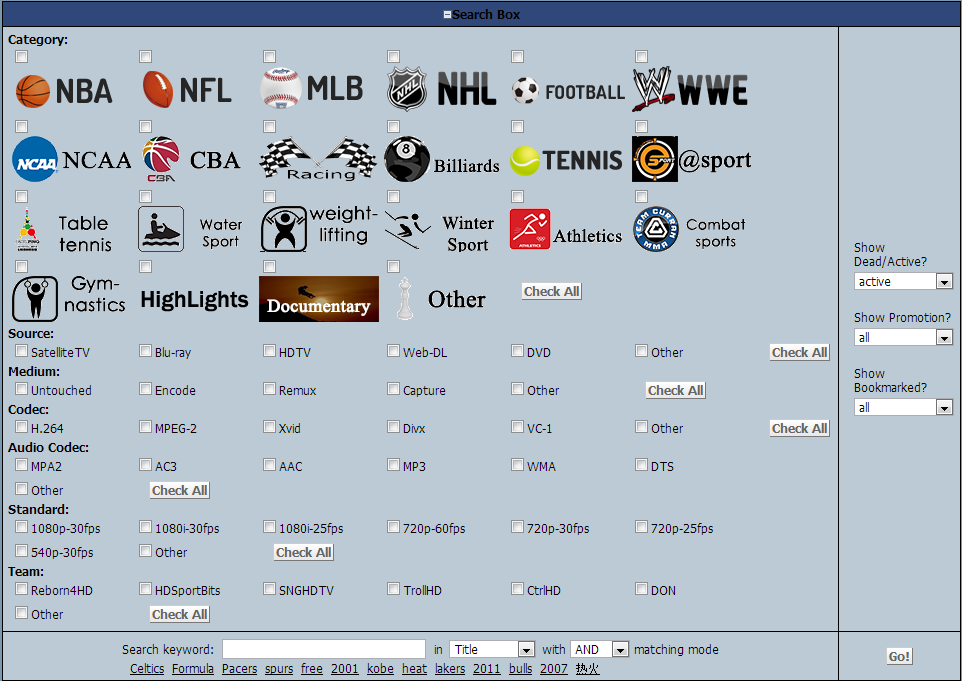Check the H.264 codec option
The height and width of the screenshot is (681, 962).
click(x=21, y=427)
